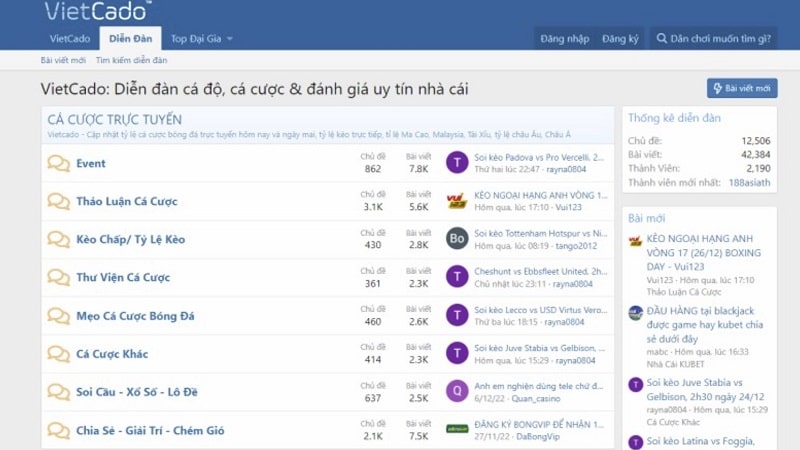Open the Chia Sẻ - Giải Trí - Chém Gió forum
Screen dimensions: 800x450
click(150, 430)
